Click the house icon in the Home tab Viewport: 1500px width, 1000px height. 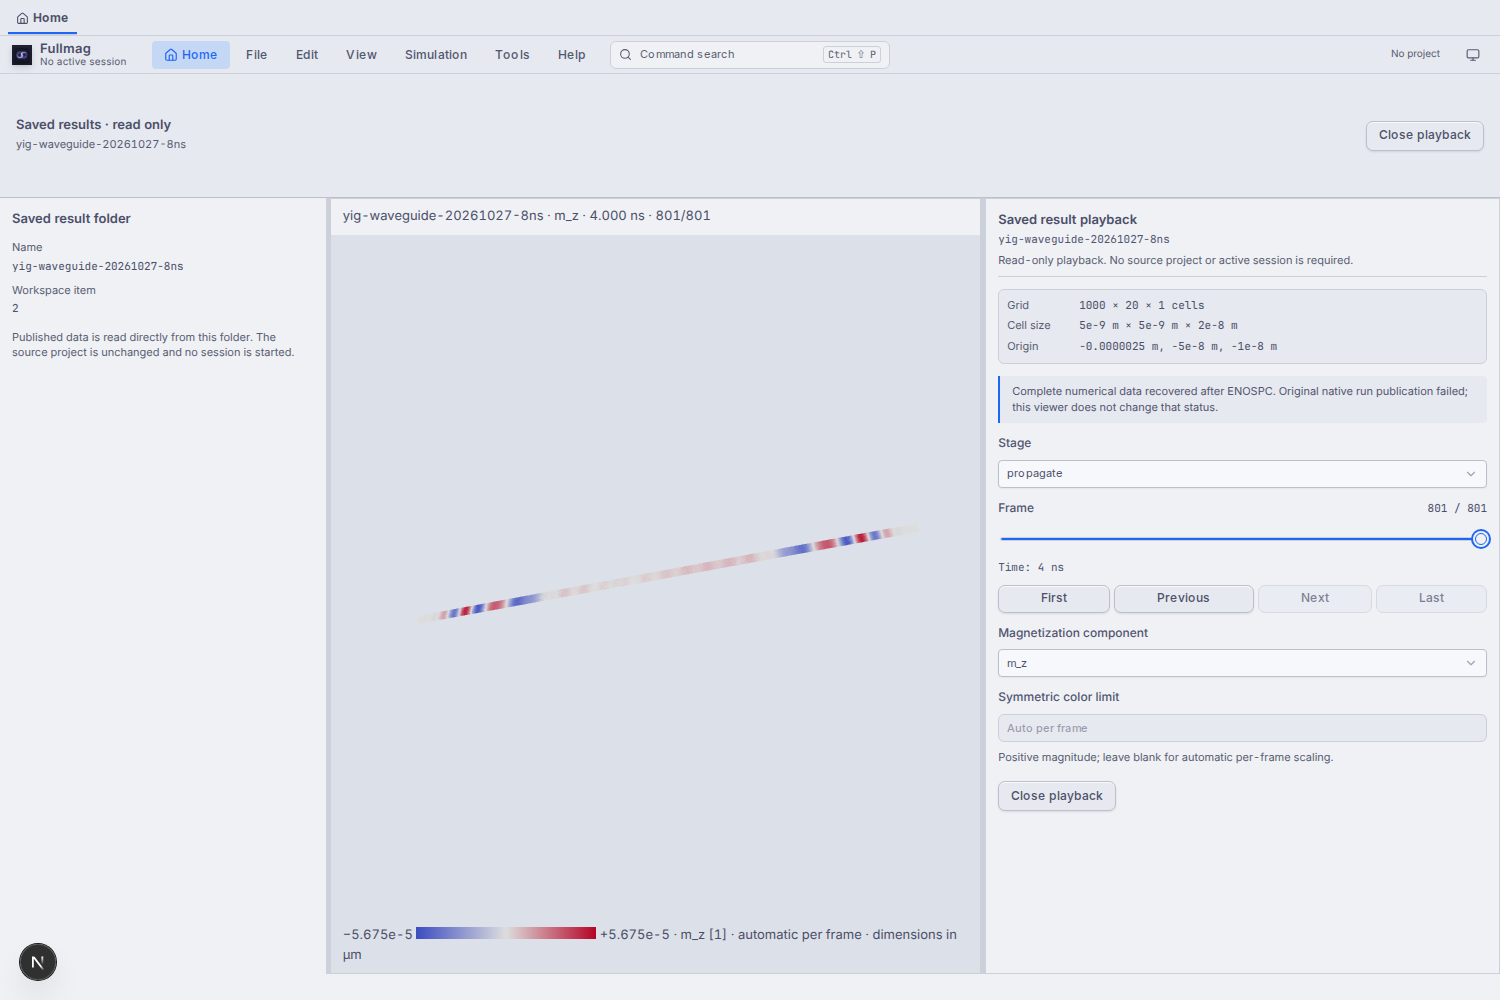(x=22, y=18)
